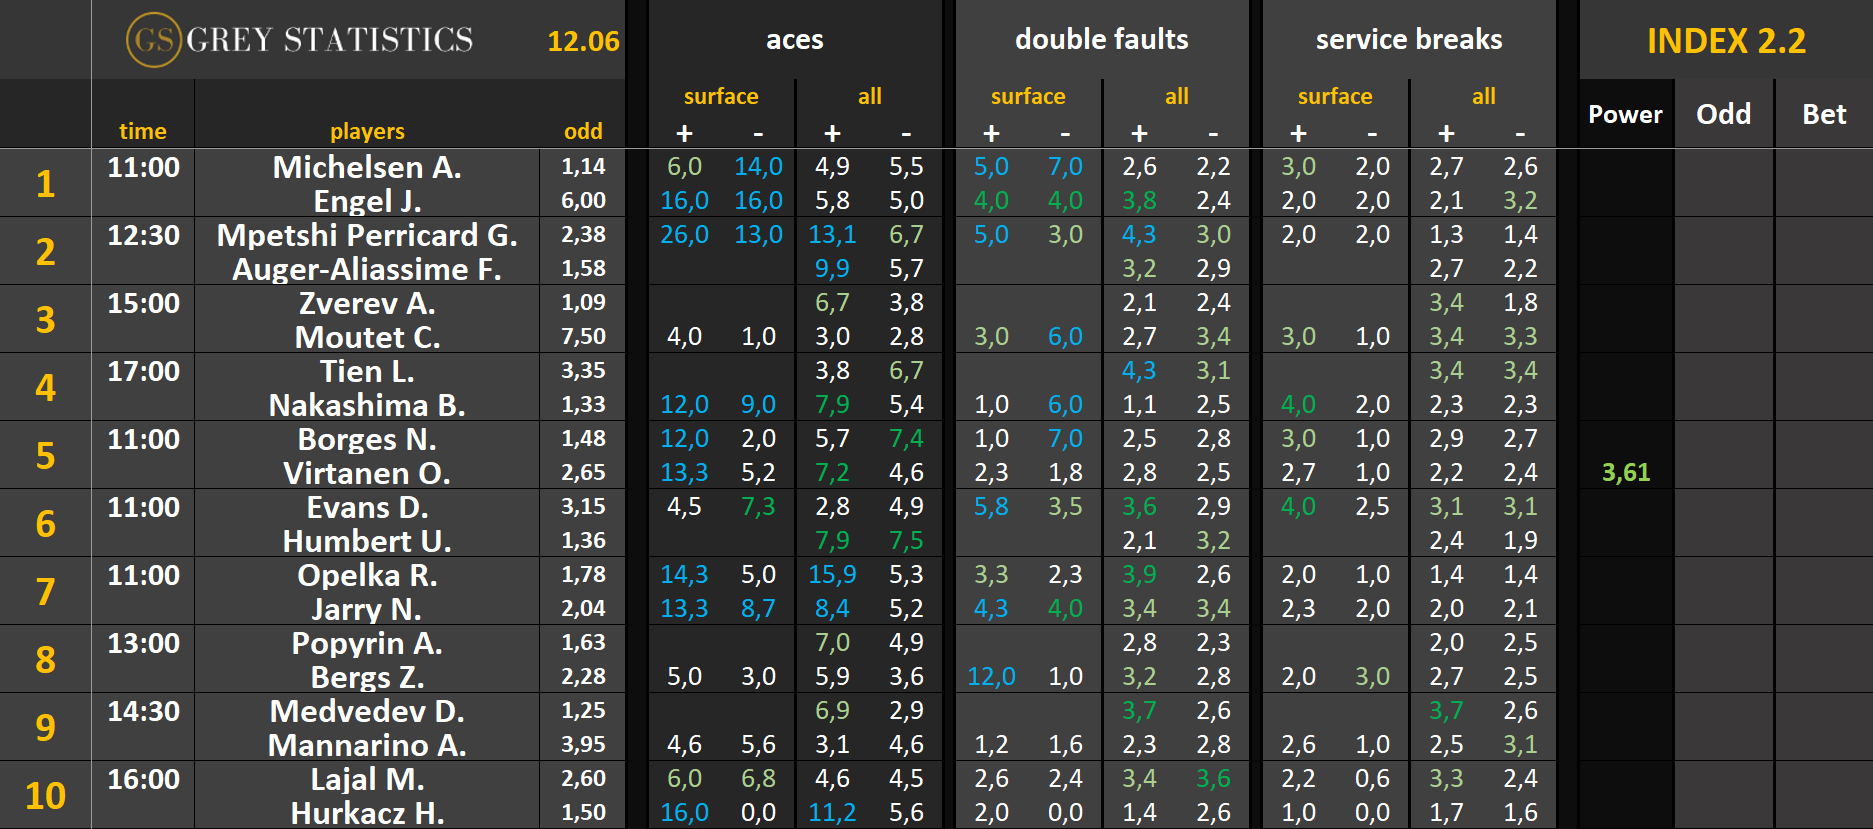Screen dimensions: 1873x829
Task: Click odd 2,65 for Virtanen O.
Action: pyautogui.click(x=583, y=472)
